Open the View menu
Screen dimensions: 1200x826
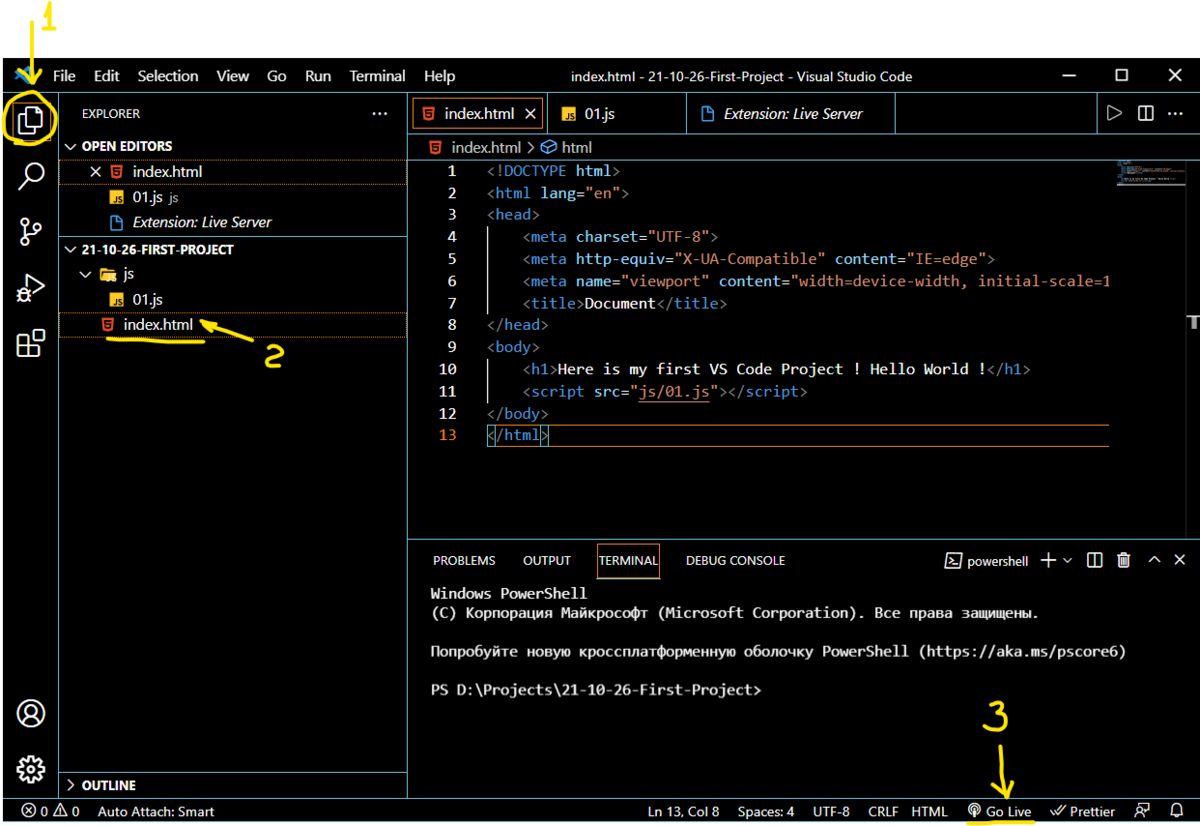[x=233, y=76]
